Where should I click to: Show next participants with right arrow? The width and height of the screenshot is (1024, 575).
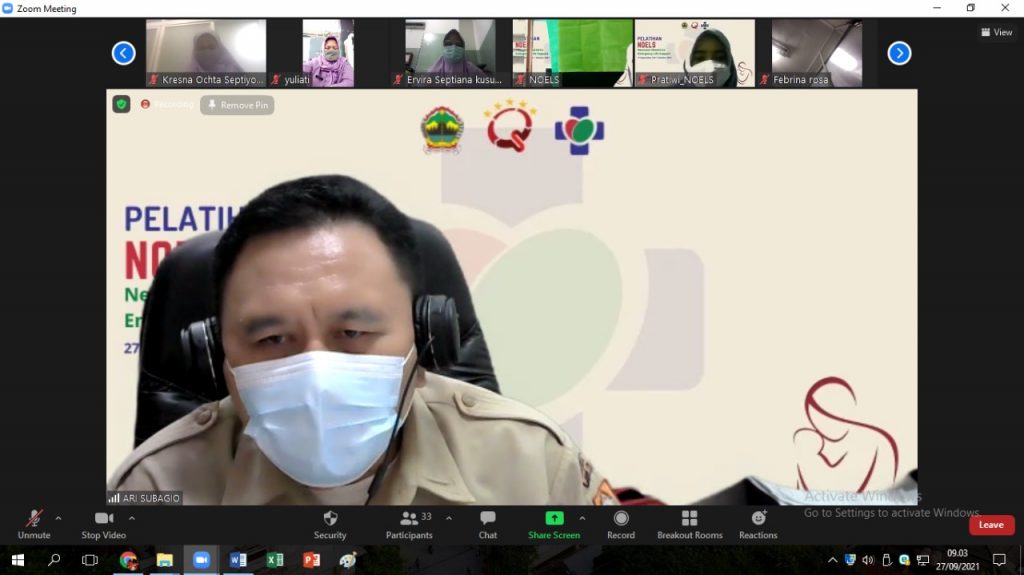899,53
